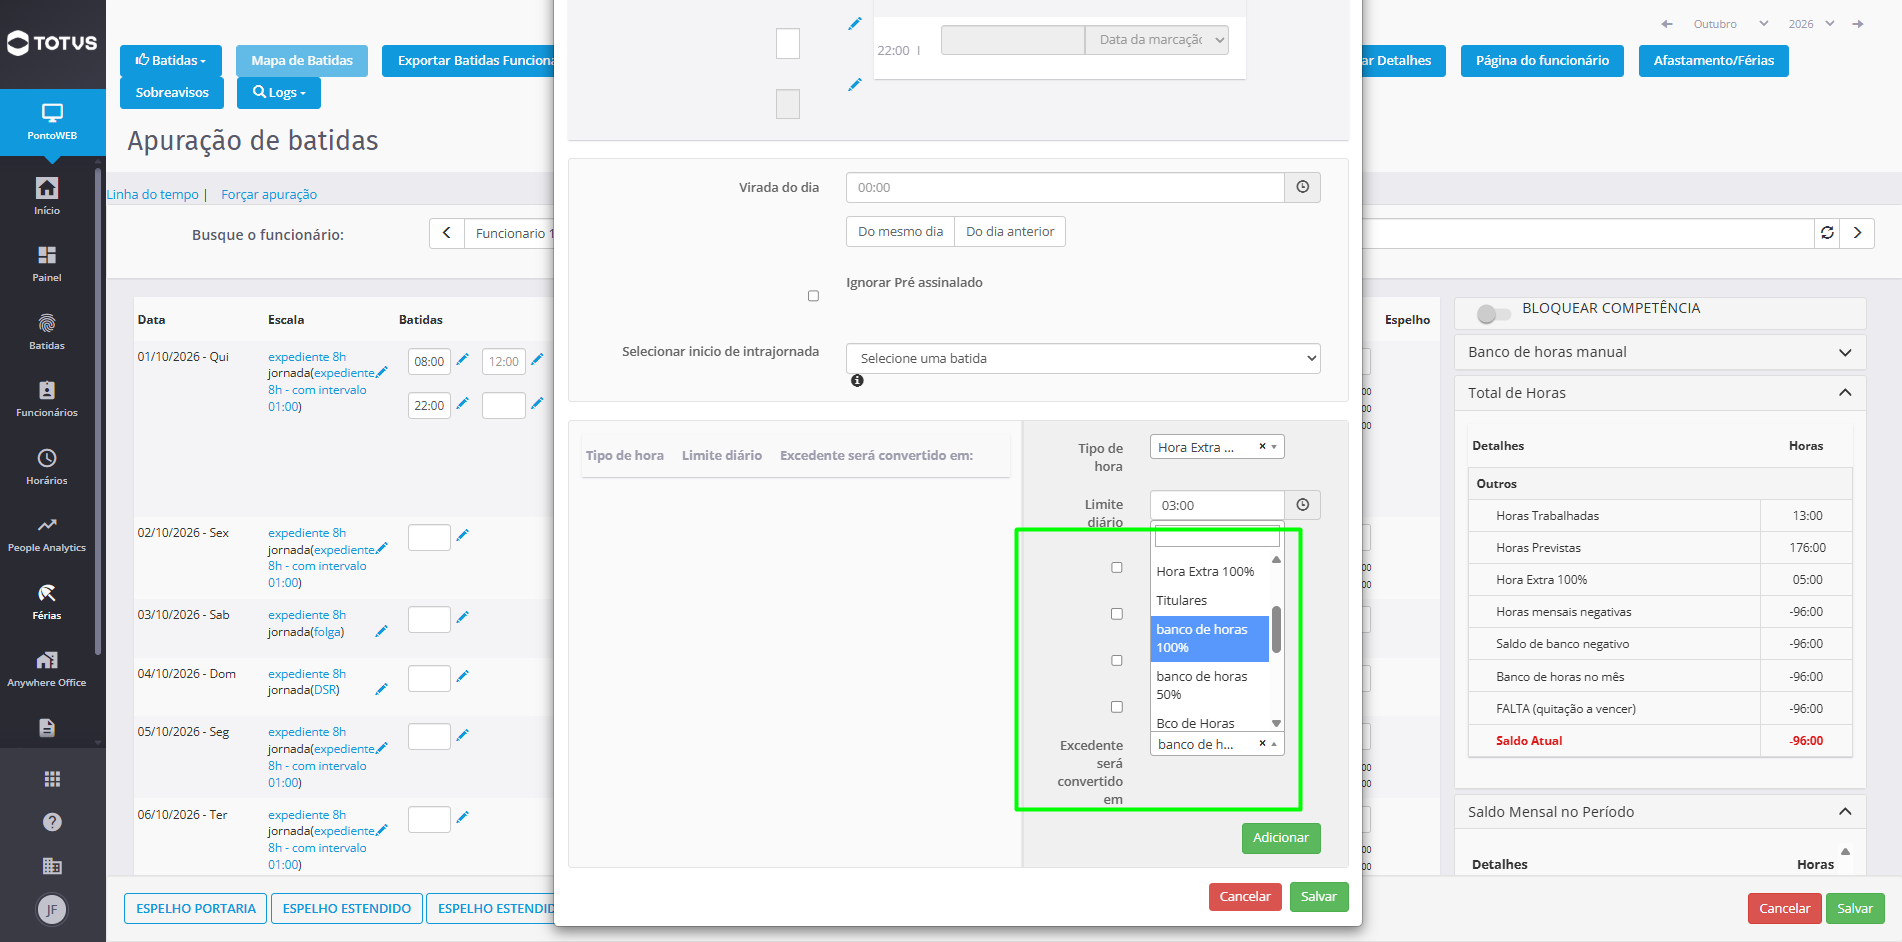Expand Banco de horas manual panel
The height and width of the screenshot is (942, 1902).
click(1660, 352)
